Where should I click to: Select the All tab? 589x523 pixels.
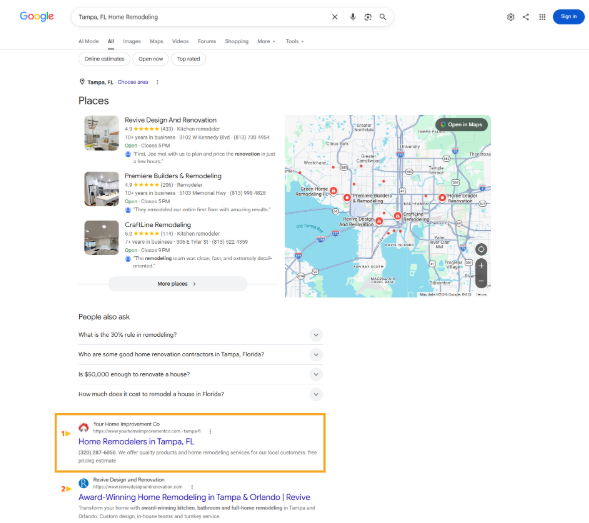pos(111,41)
